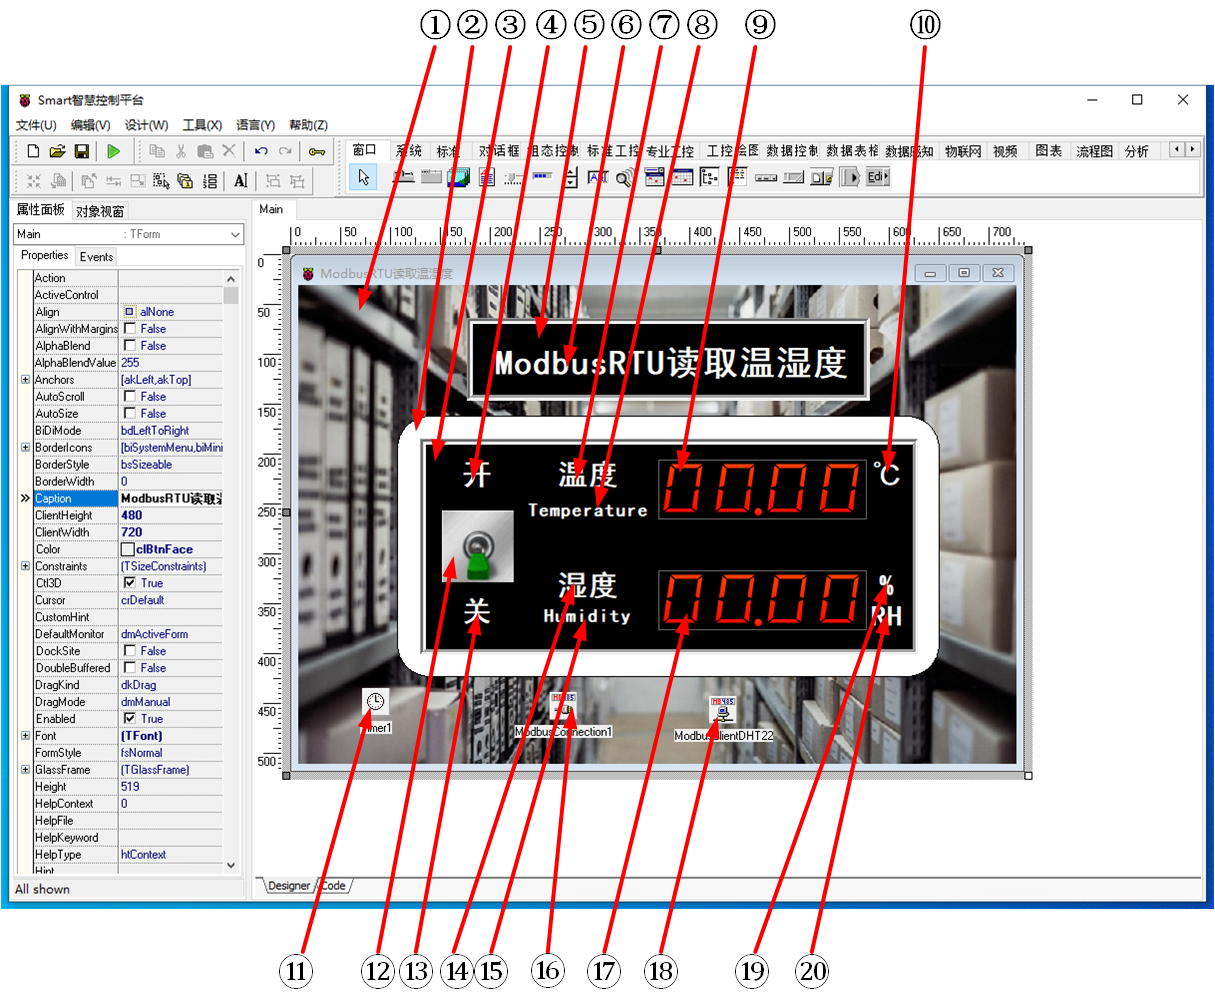Click the Paste clipboard icon
Viewport: 1215px width, 1006px height.
205,151
